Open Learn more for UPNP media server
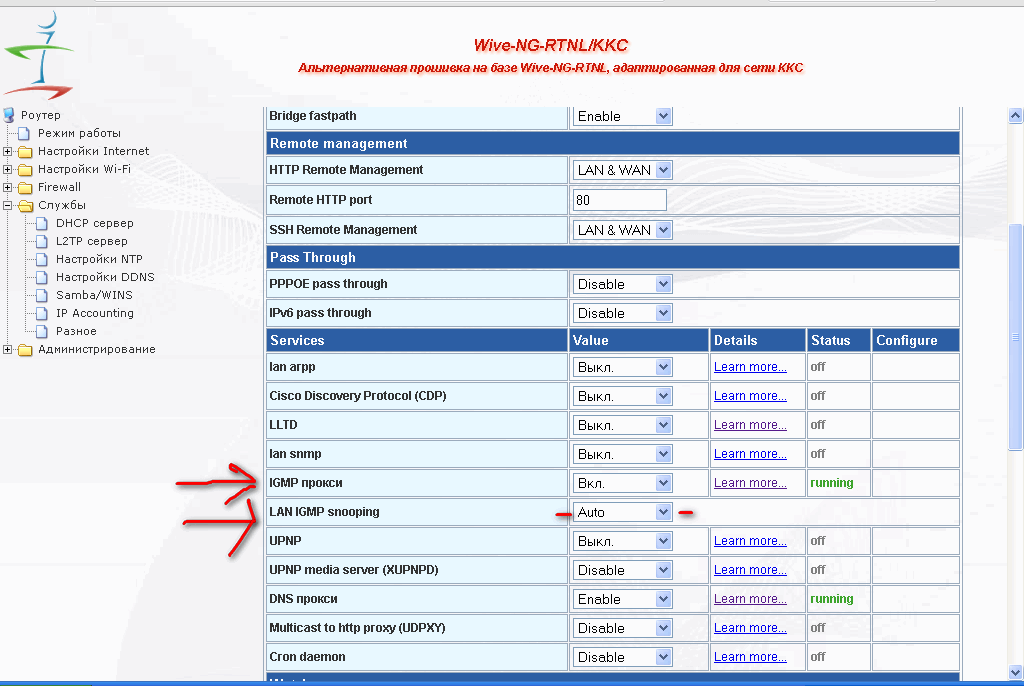The image size is (1024, 686). pyautogui.click(x=750, y=570)
